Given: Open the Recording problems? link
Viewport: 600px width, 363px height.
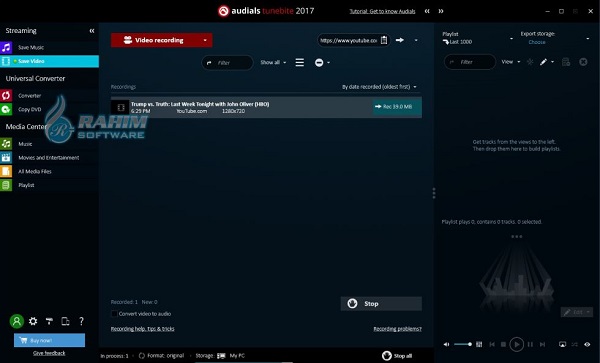Looking at the screenshot, I should click(x=398, y=329).
